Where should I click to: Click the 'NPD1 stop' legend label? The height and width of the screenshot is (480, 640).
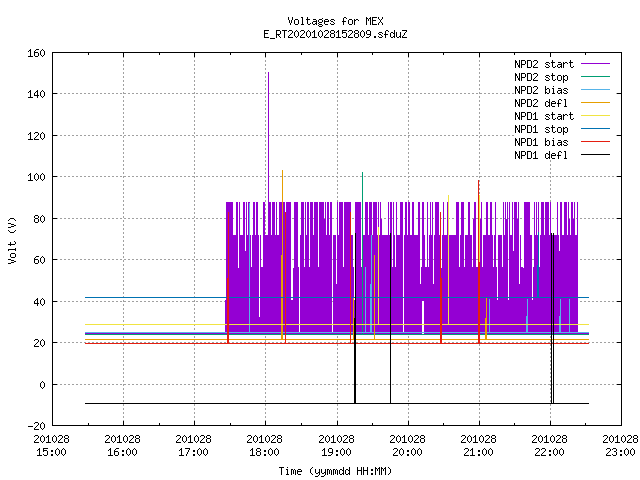[541, 129]
